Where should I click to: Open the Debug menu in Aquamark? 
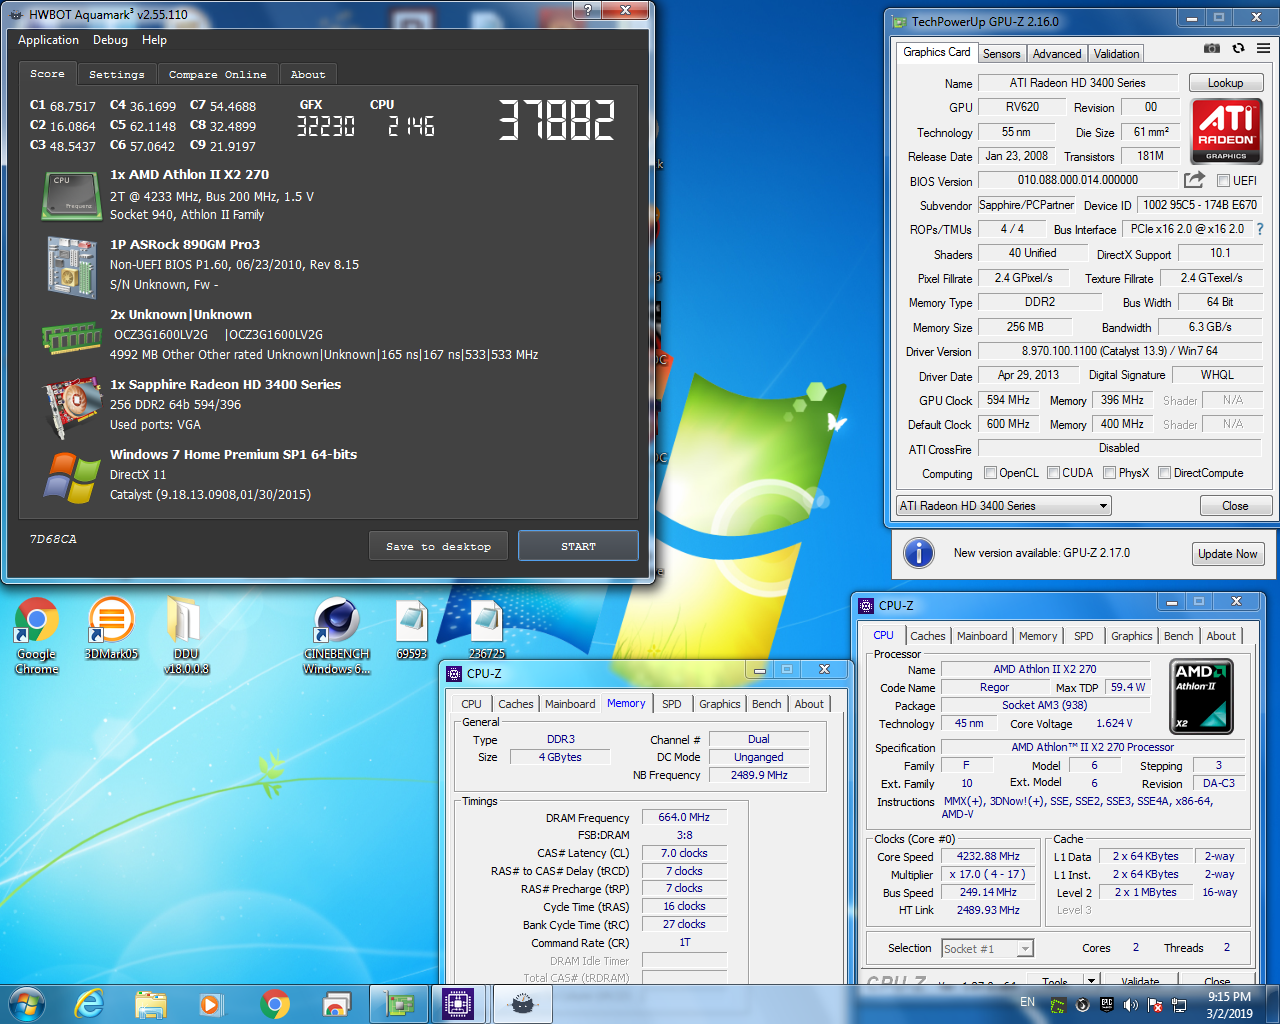point(110,40)
